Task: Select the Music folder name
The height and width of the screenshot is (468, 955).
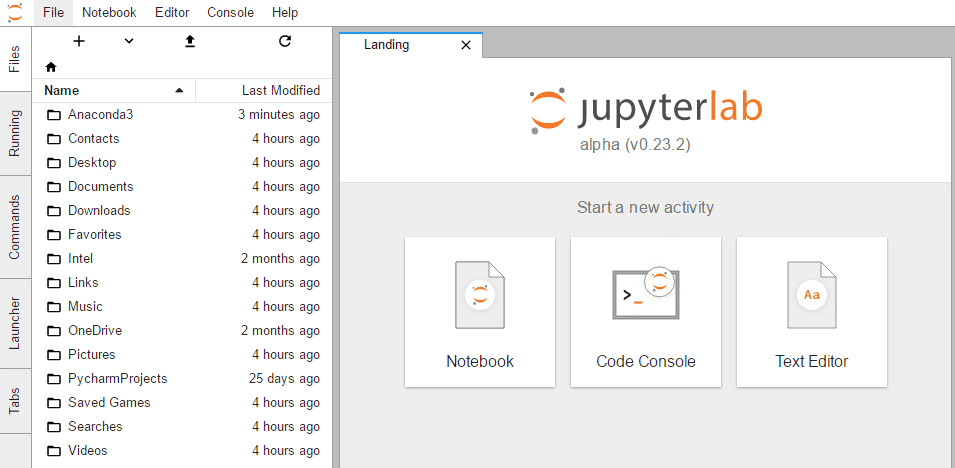Action: 85,307
